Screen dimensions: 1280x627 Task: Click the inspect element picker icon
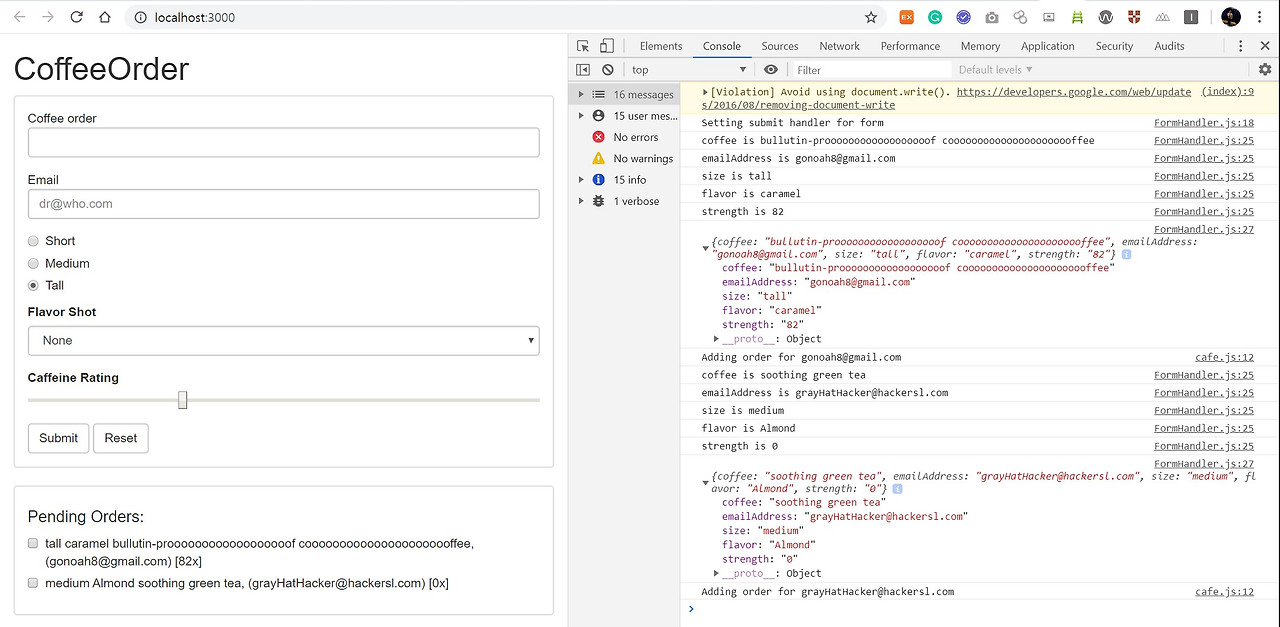pyautogui.click(x=584, y=46)
